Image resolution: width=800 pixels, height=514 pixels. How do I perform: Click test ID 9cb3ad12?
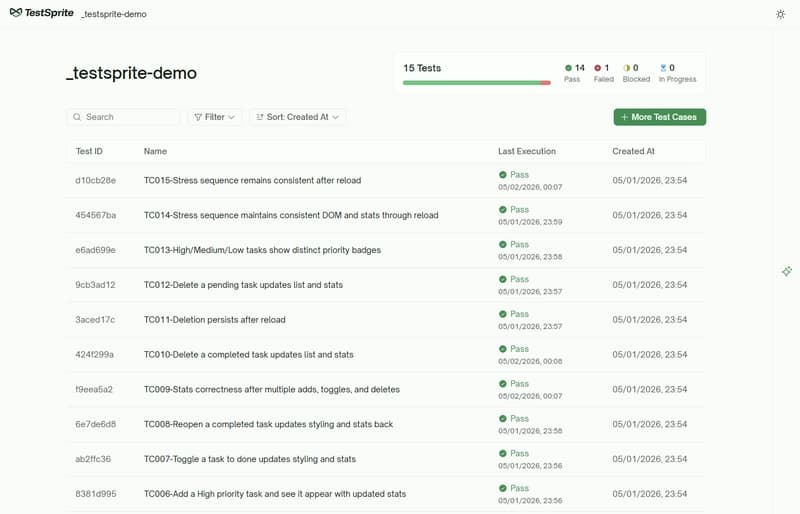coord(95,285)
